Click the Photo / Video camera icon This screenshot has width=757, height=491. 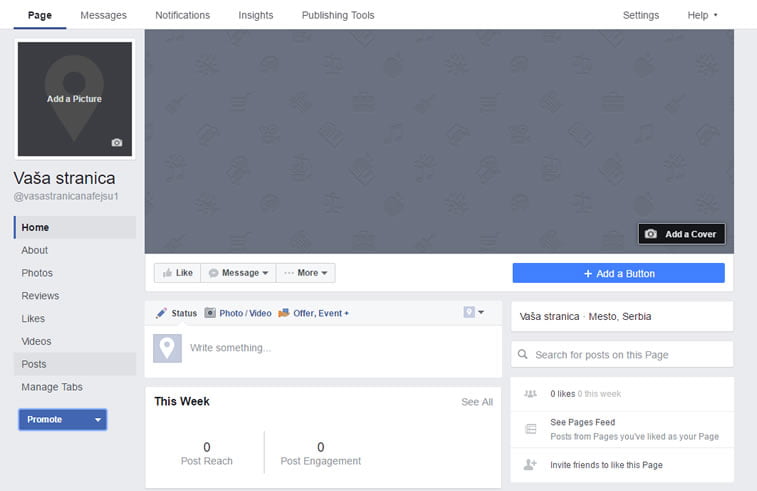(x=210, y=313)
